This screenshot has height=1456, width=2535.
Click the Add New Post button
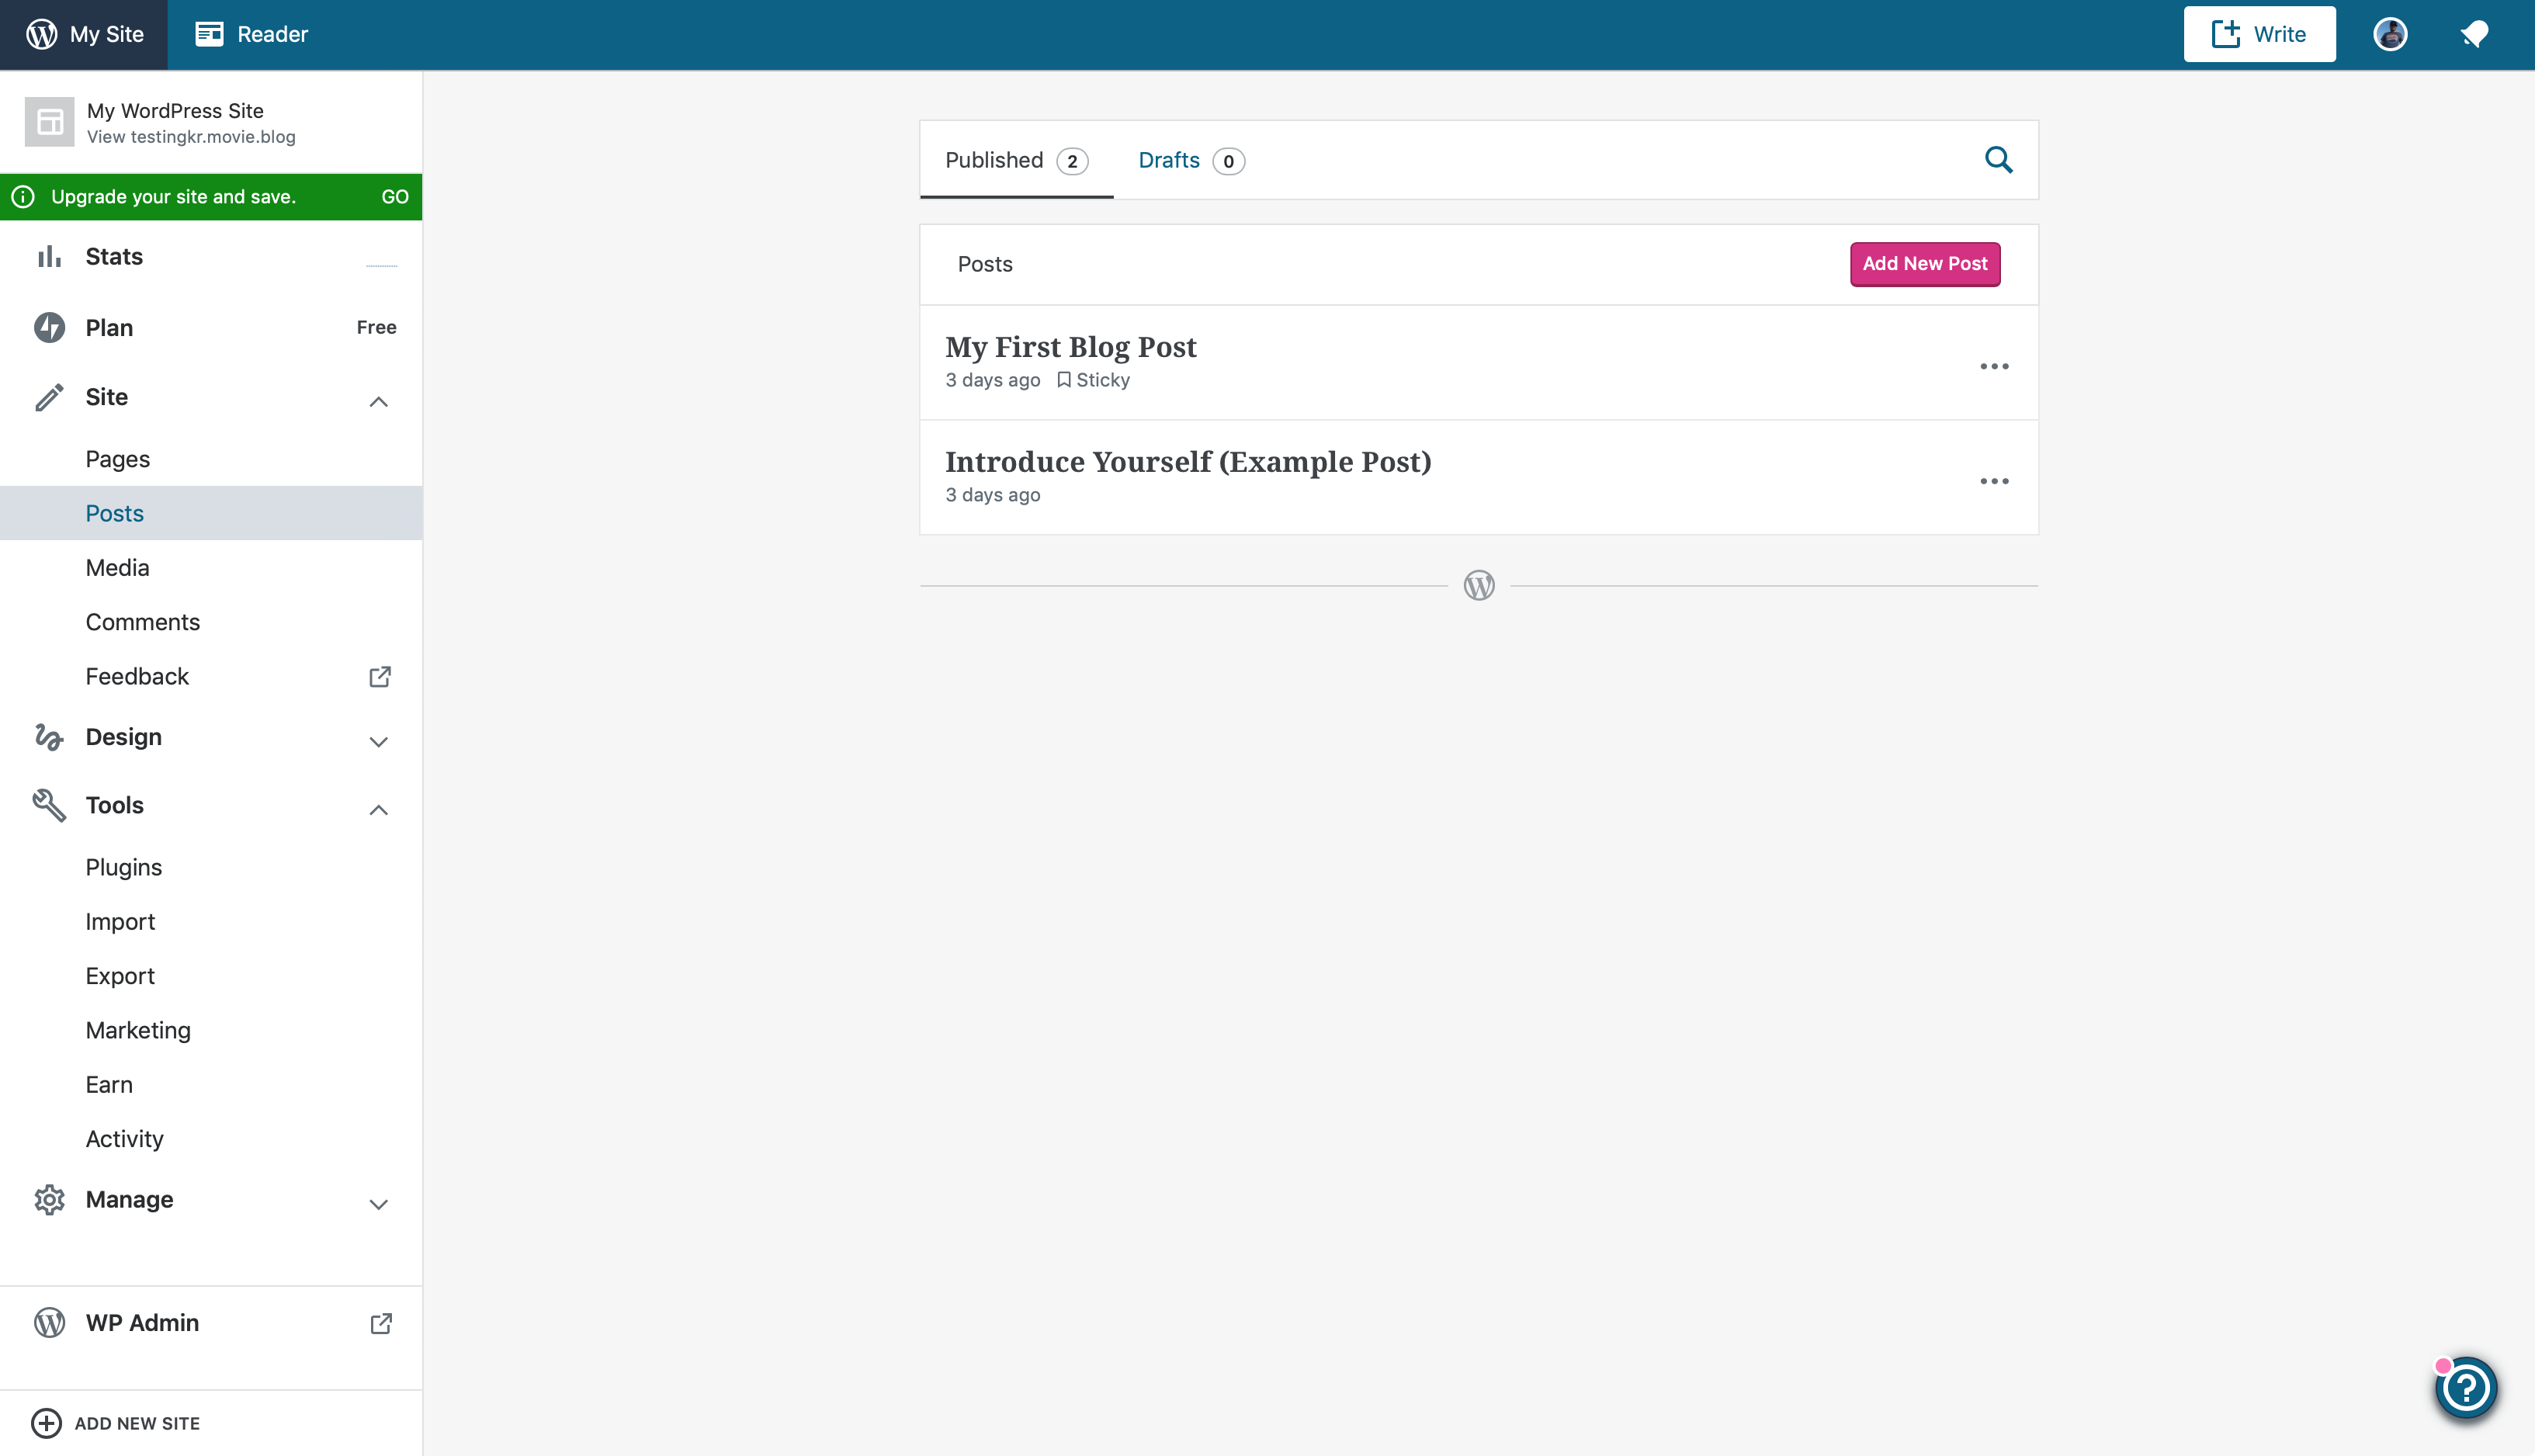pos(1924,264)
